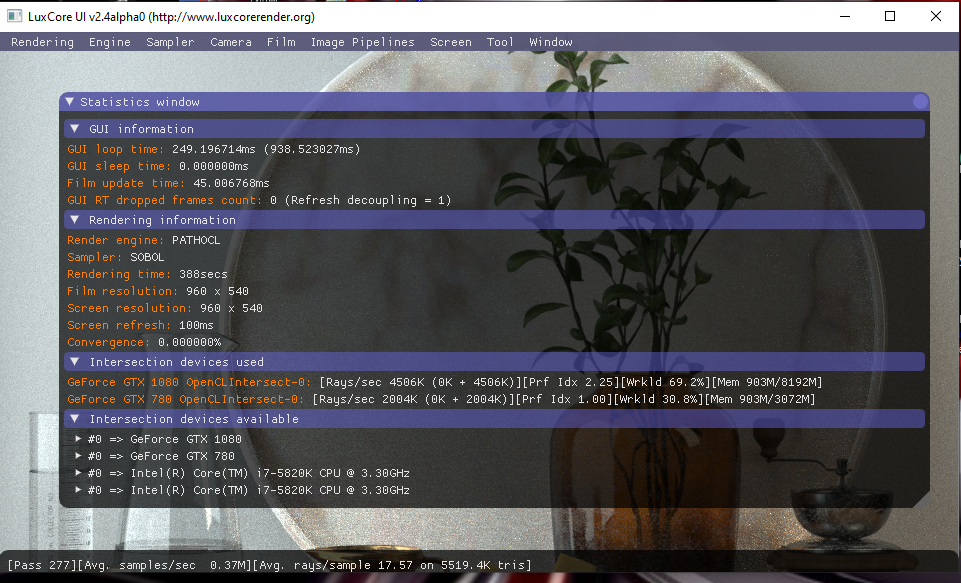
Task: Open the Tool menu
Action: 500,42
